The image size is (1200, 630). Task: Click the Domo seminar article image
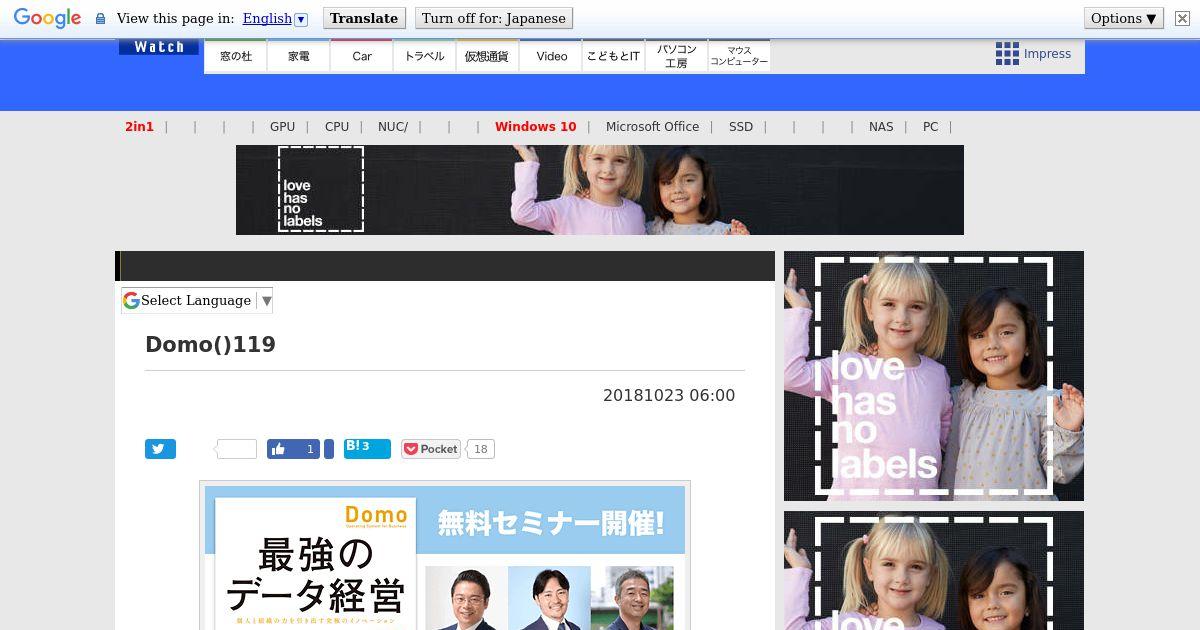point(445,557)
